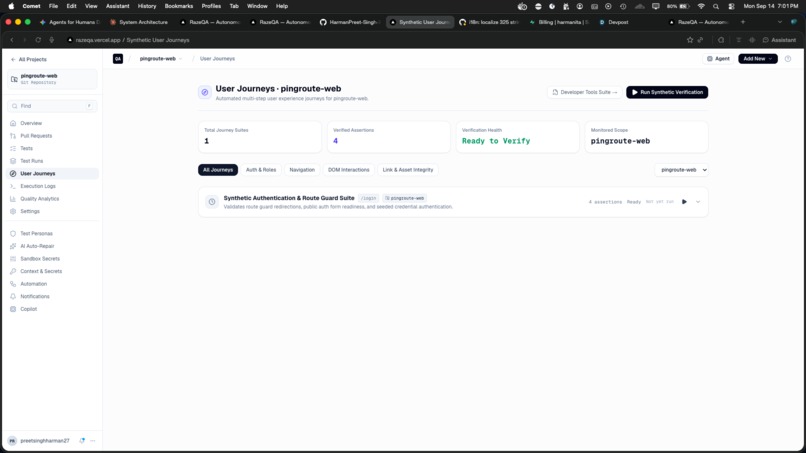Click the help question mark icon
806x453 pixels.
pos(788,59)
